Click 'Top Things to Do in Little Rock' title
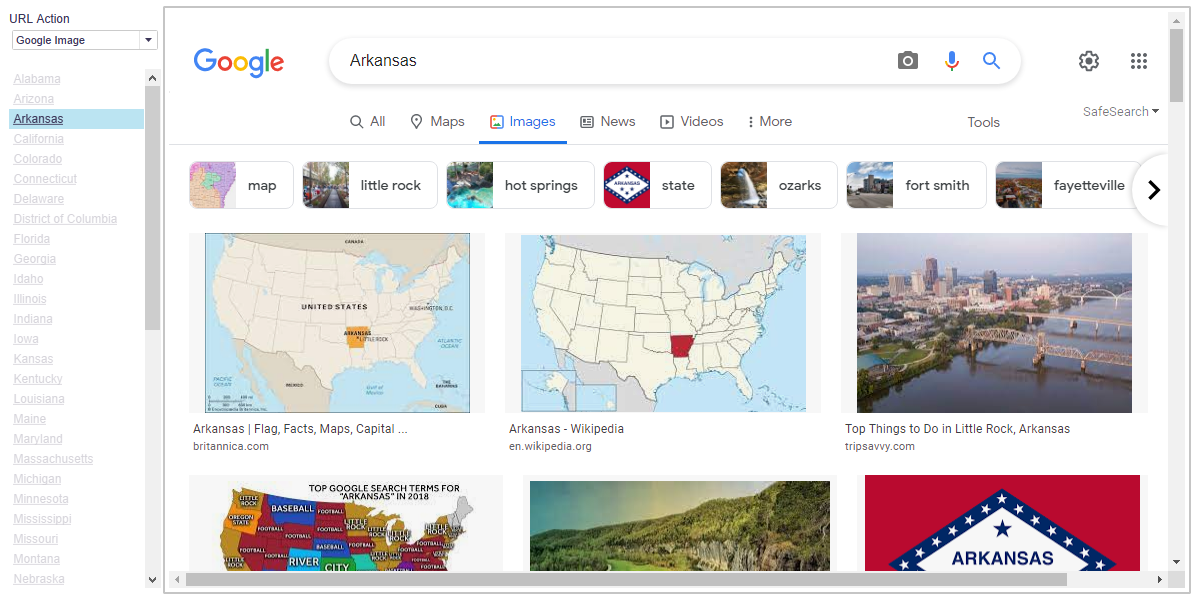The height and width of the screenshot is (599, 1194). [957, 429]
